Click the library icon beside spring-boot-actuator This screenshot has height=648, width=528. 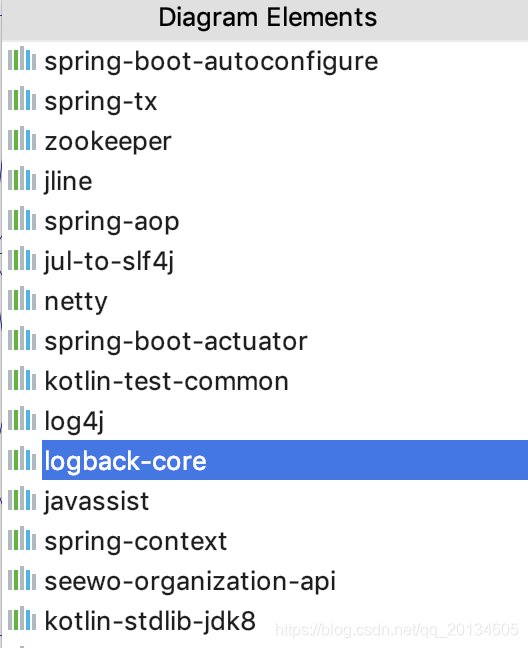click(x=22, y=339)
